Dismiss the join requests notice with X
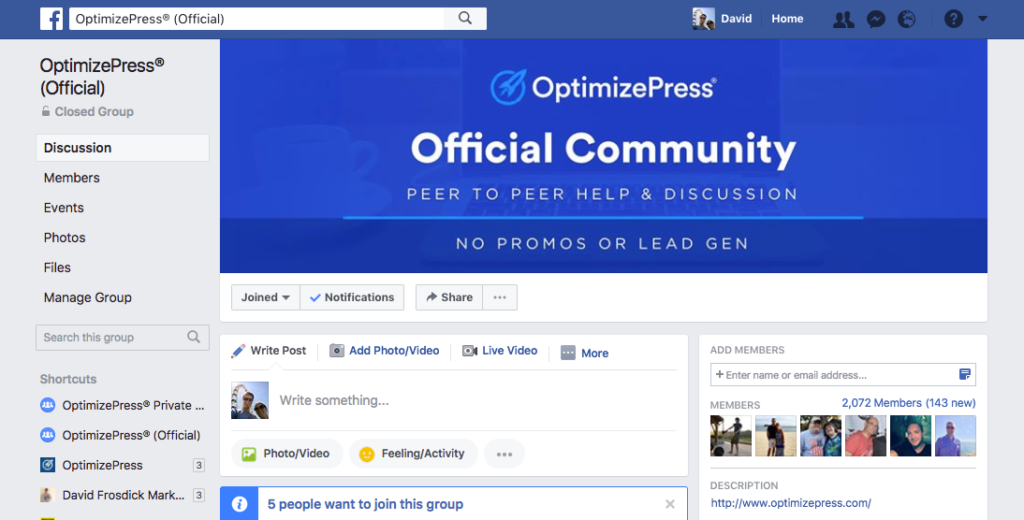The width and height of the screenshot is (1024, 520). [669, 504]
